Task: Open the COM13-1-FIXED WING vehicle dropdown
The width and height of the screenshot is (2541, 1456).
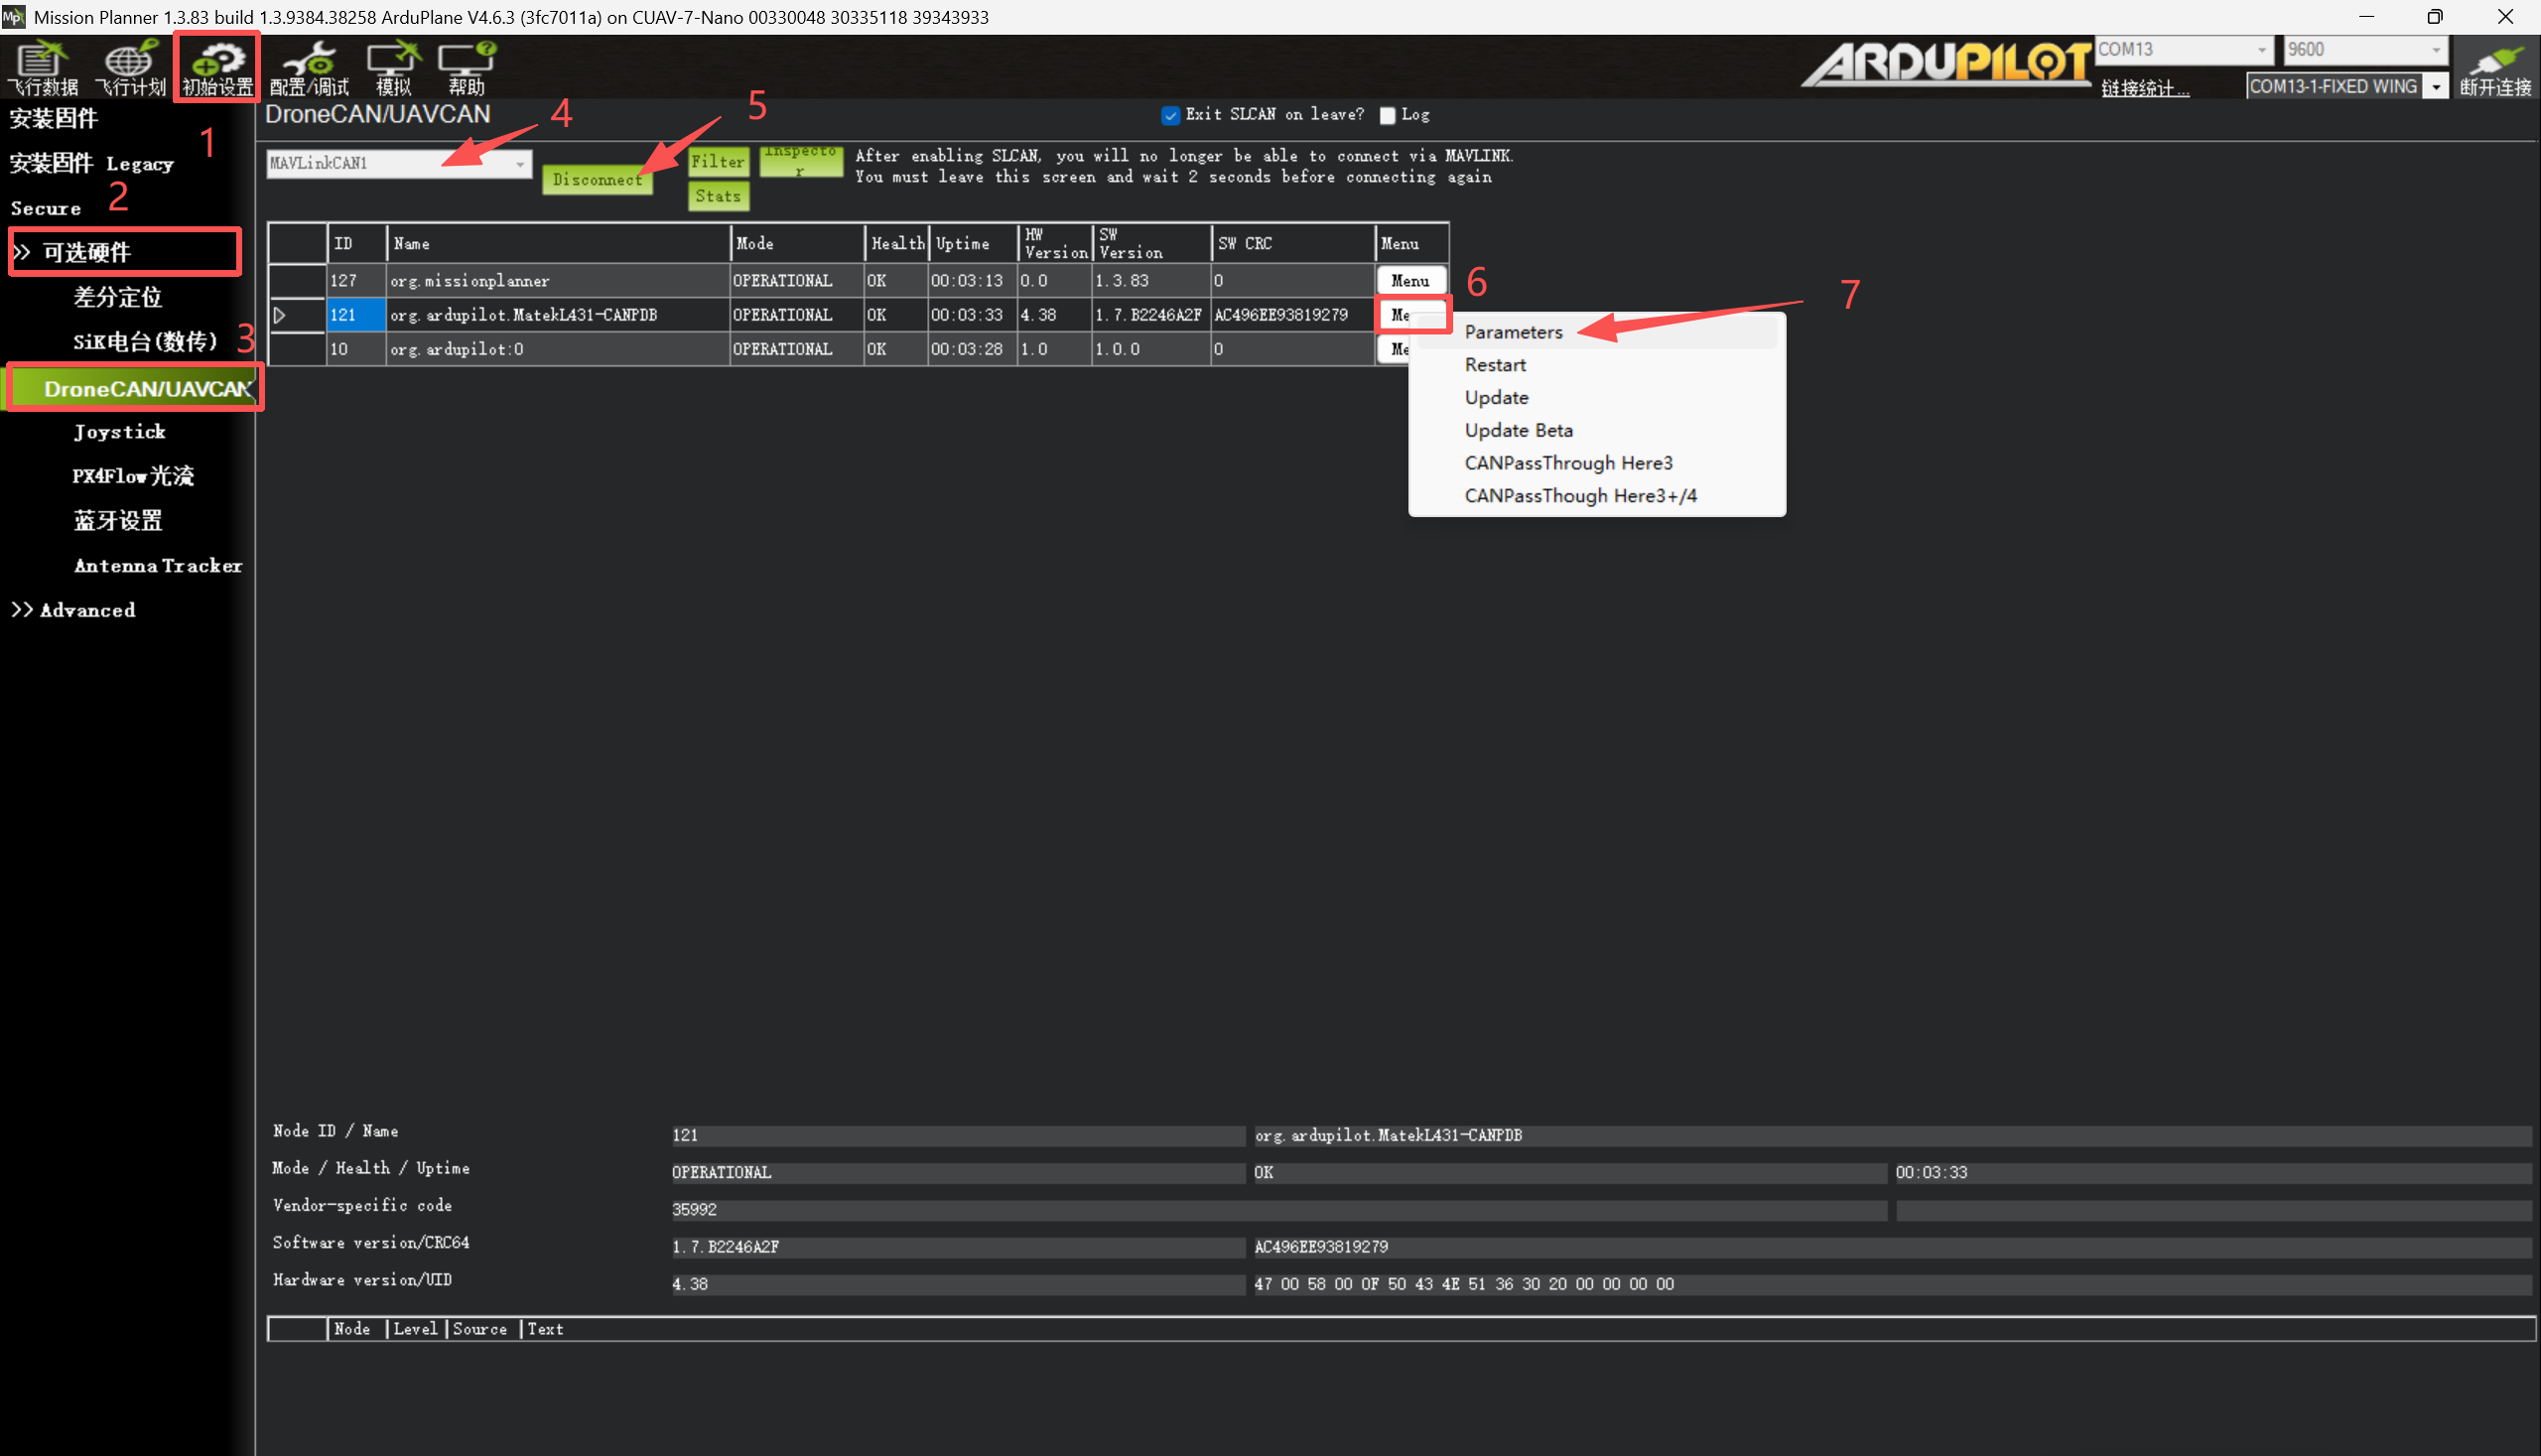Action: coord(2346,86)
